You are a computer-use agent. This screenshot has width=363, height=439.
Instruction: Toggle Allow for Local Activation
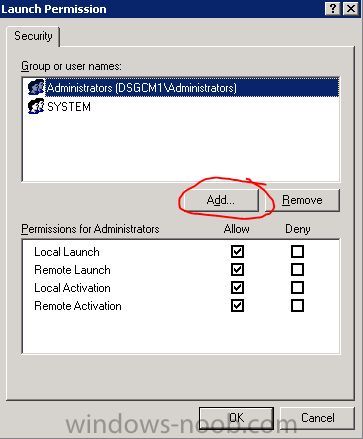(237, 288)
